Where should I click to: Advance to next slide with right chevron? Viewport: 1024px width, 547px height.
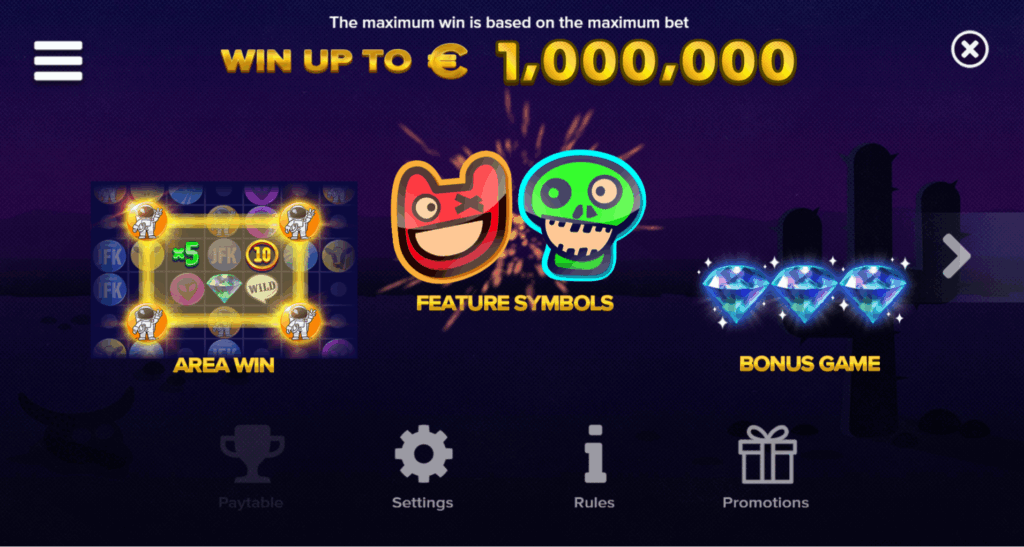[x=957, y=257]
